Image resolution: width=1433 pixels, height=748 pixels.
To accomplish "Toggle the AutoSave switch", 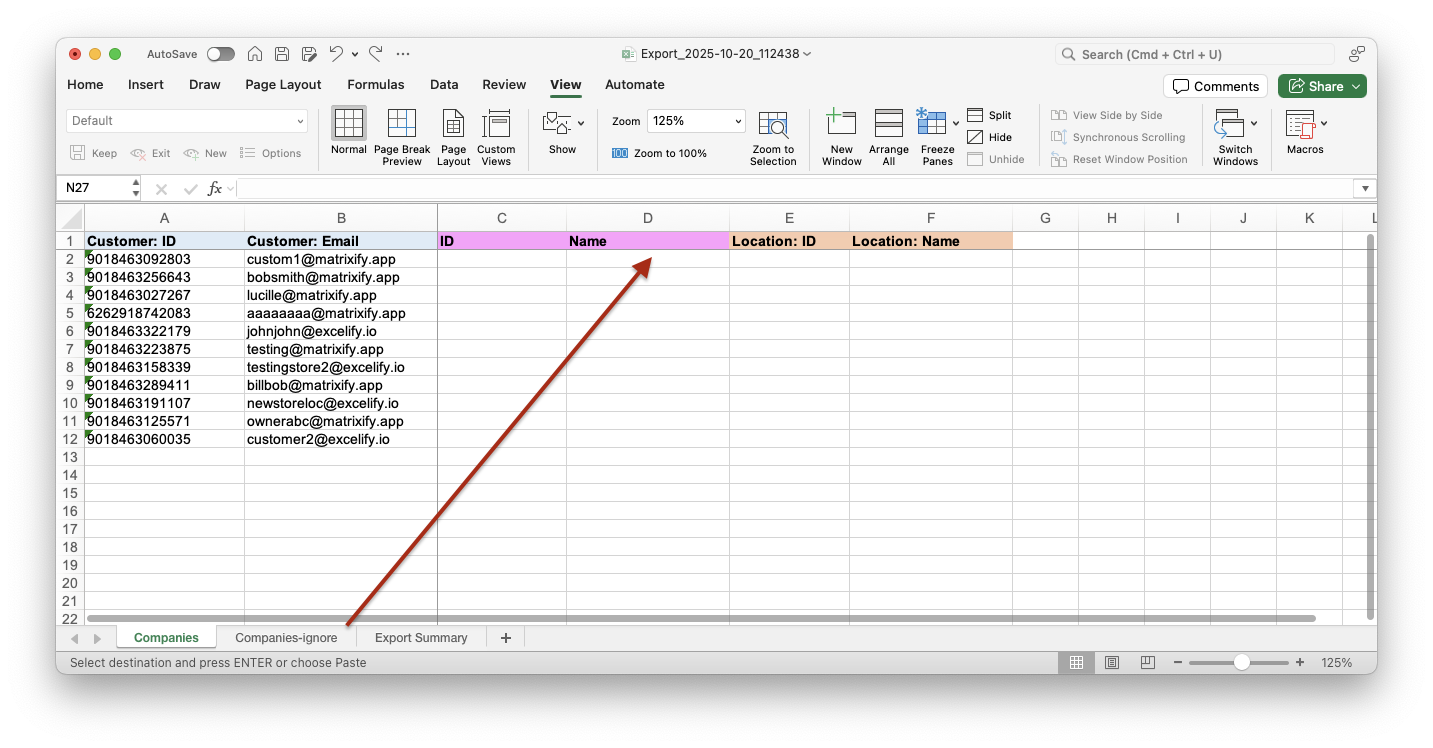I will pyautogui.click(x=220, y=54).
